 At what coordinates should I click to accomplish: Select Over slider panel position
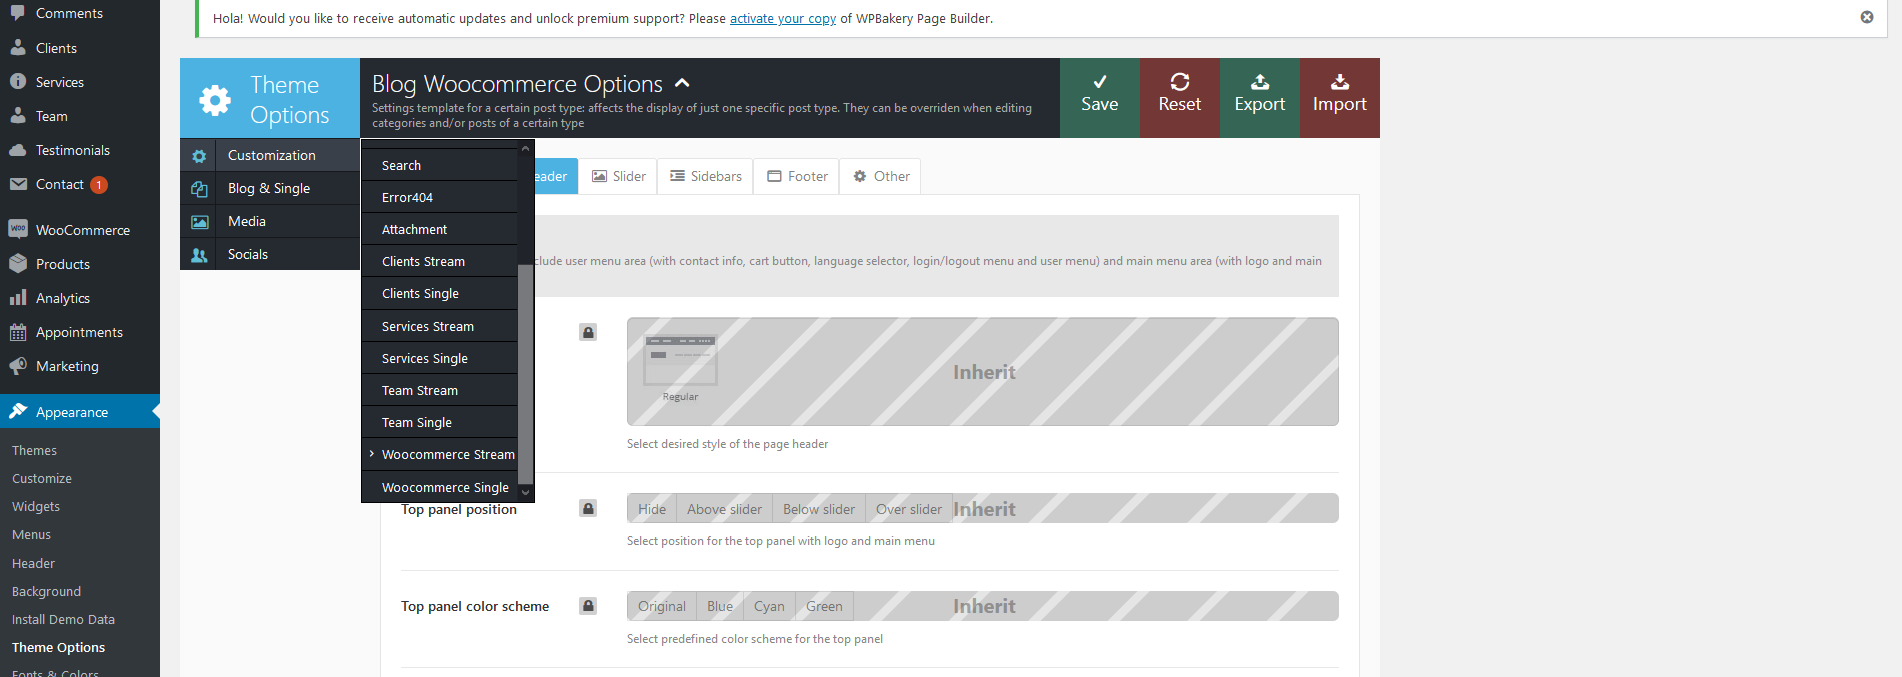909,509
